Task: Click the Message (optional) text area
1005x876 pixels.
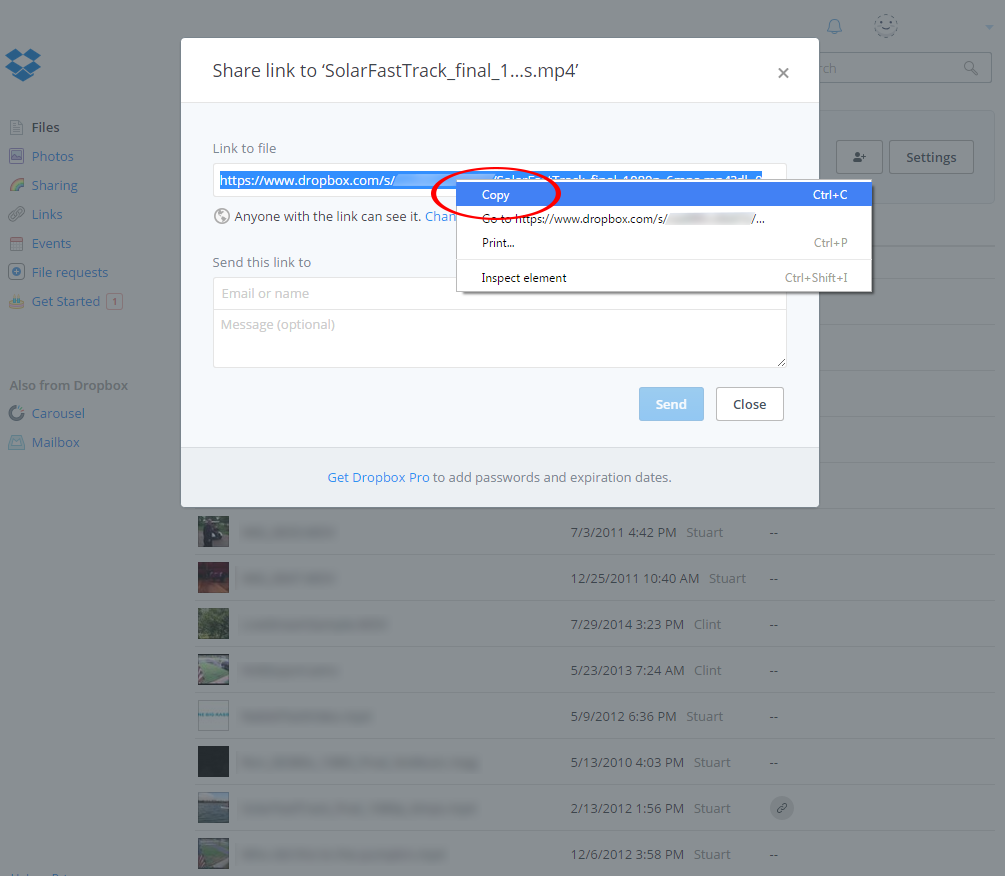Action: pyautogui.click(x=499, y=338)
